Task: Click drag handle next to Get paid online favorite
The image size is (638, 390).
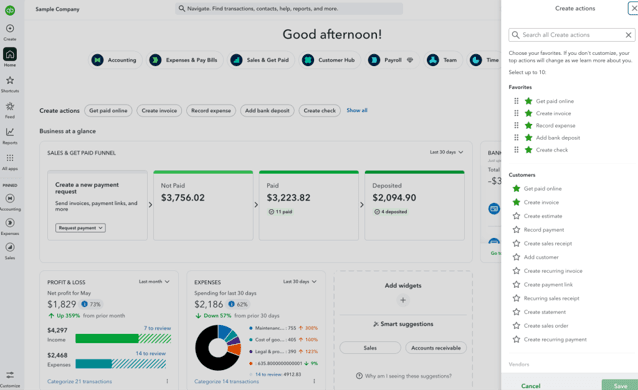Action: [516, 101]
